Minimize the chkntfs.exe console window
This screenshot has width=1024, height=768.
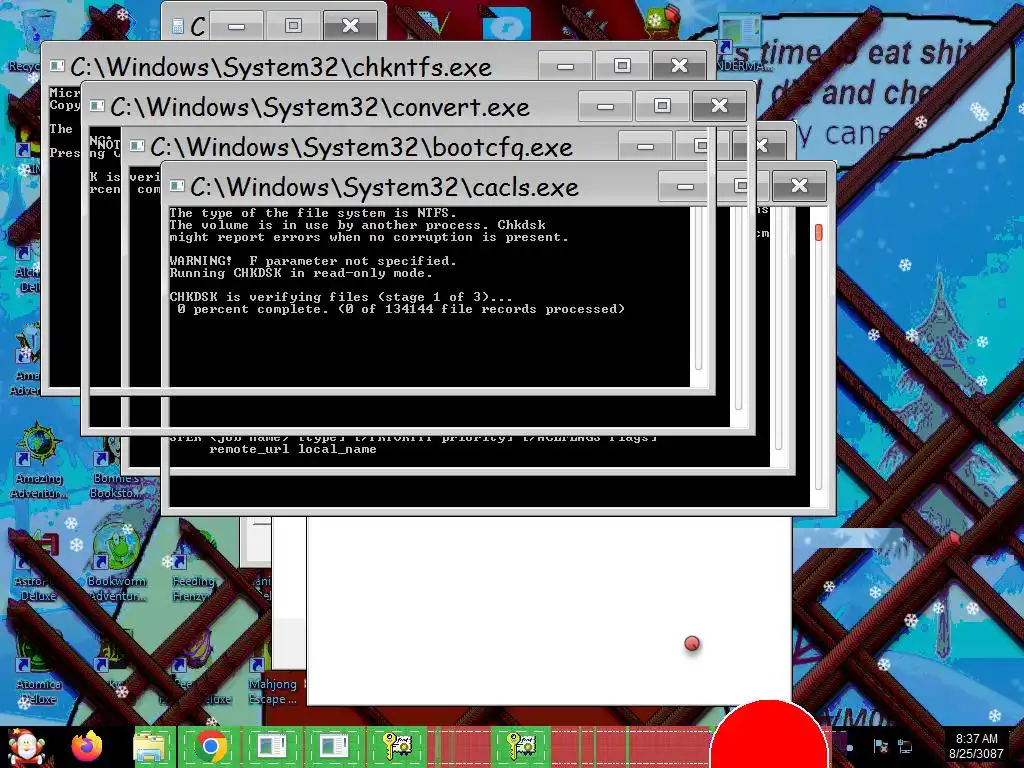(x=566, y=65)
